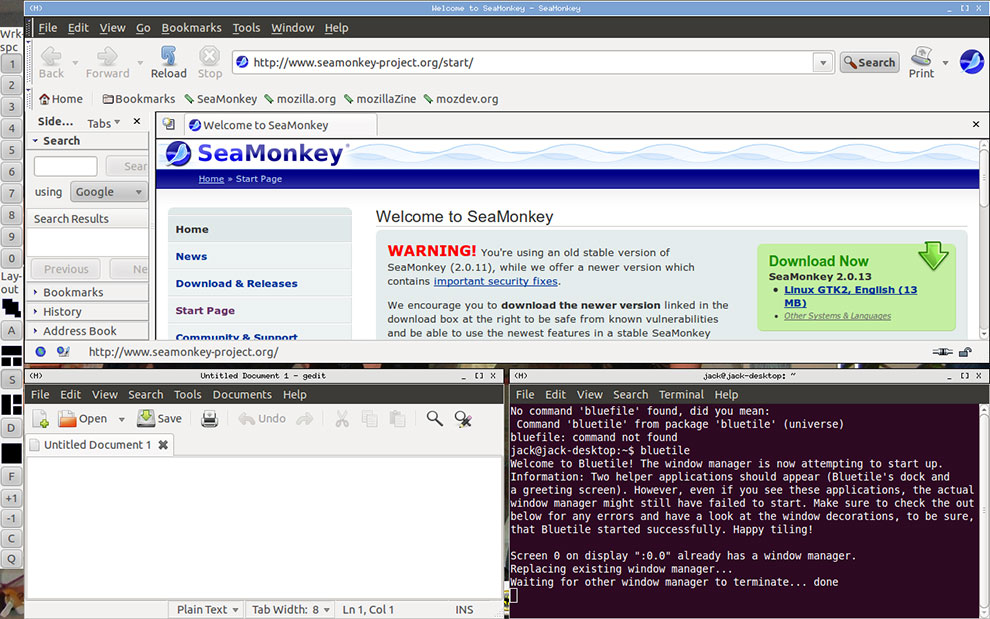Image resolution: width=990 pixels, height=619 pixels.
Task: Click the Stop loading icon
Action: 210,56
